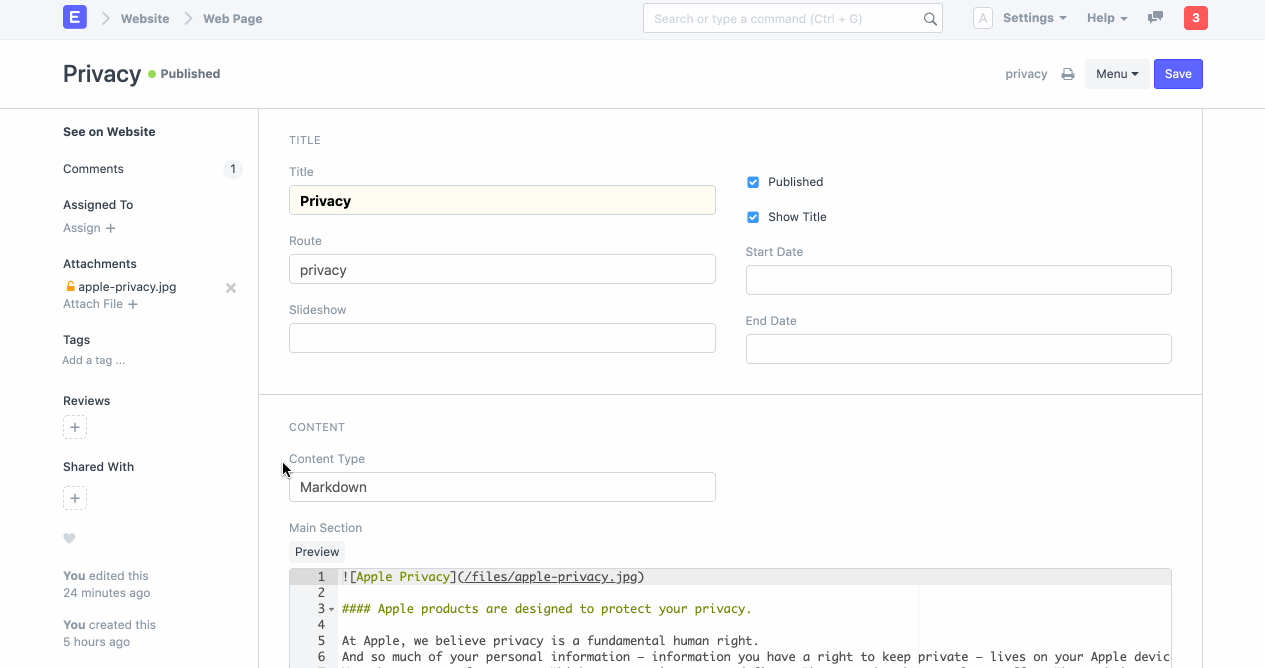The image size is (1265, 668).
Task: Open the announcements megaphone icon
Action: pyautogui.click(x=1155, y=17)
